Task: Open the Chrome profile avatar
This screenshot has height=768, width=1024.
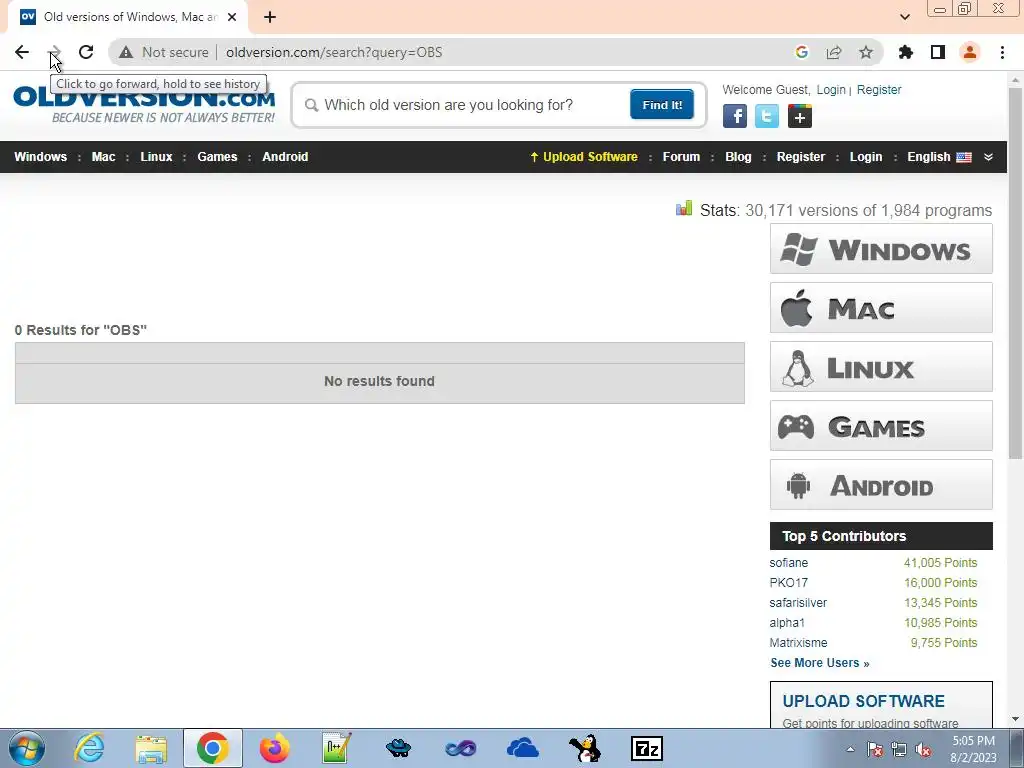Action: (x=970, y=52)
